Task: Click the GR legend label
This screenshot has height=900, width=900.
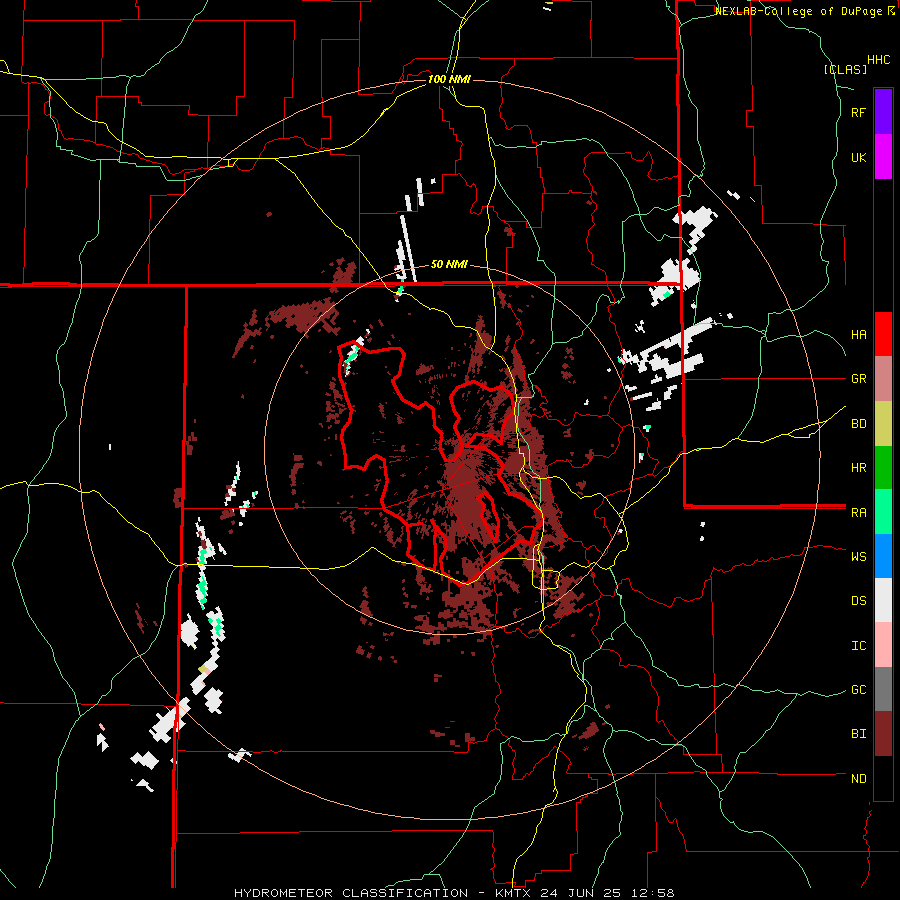Action: 858,379
